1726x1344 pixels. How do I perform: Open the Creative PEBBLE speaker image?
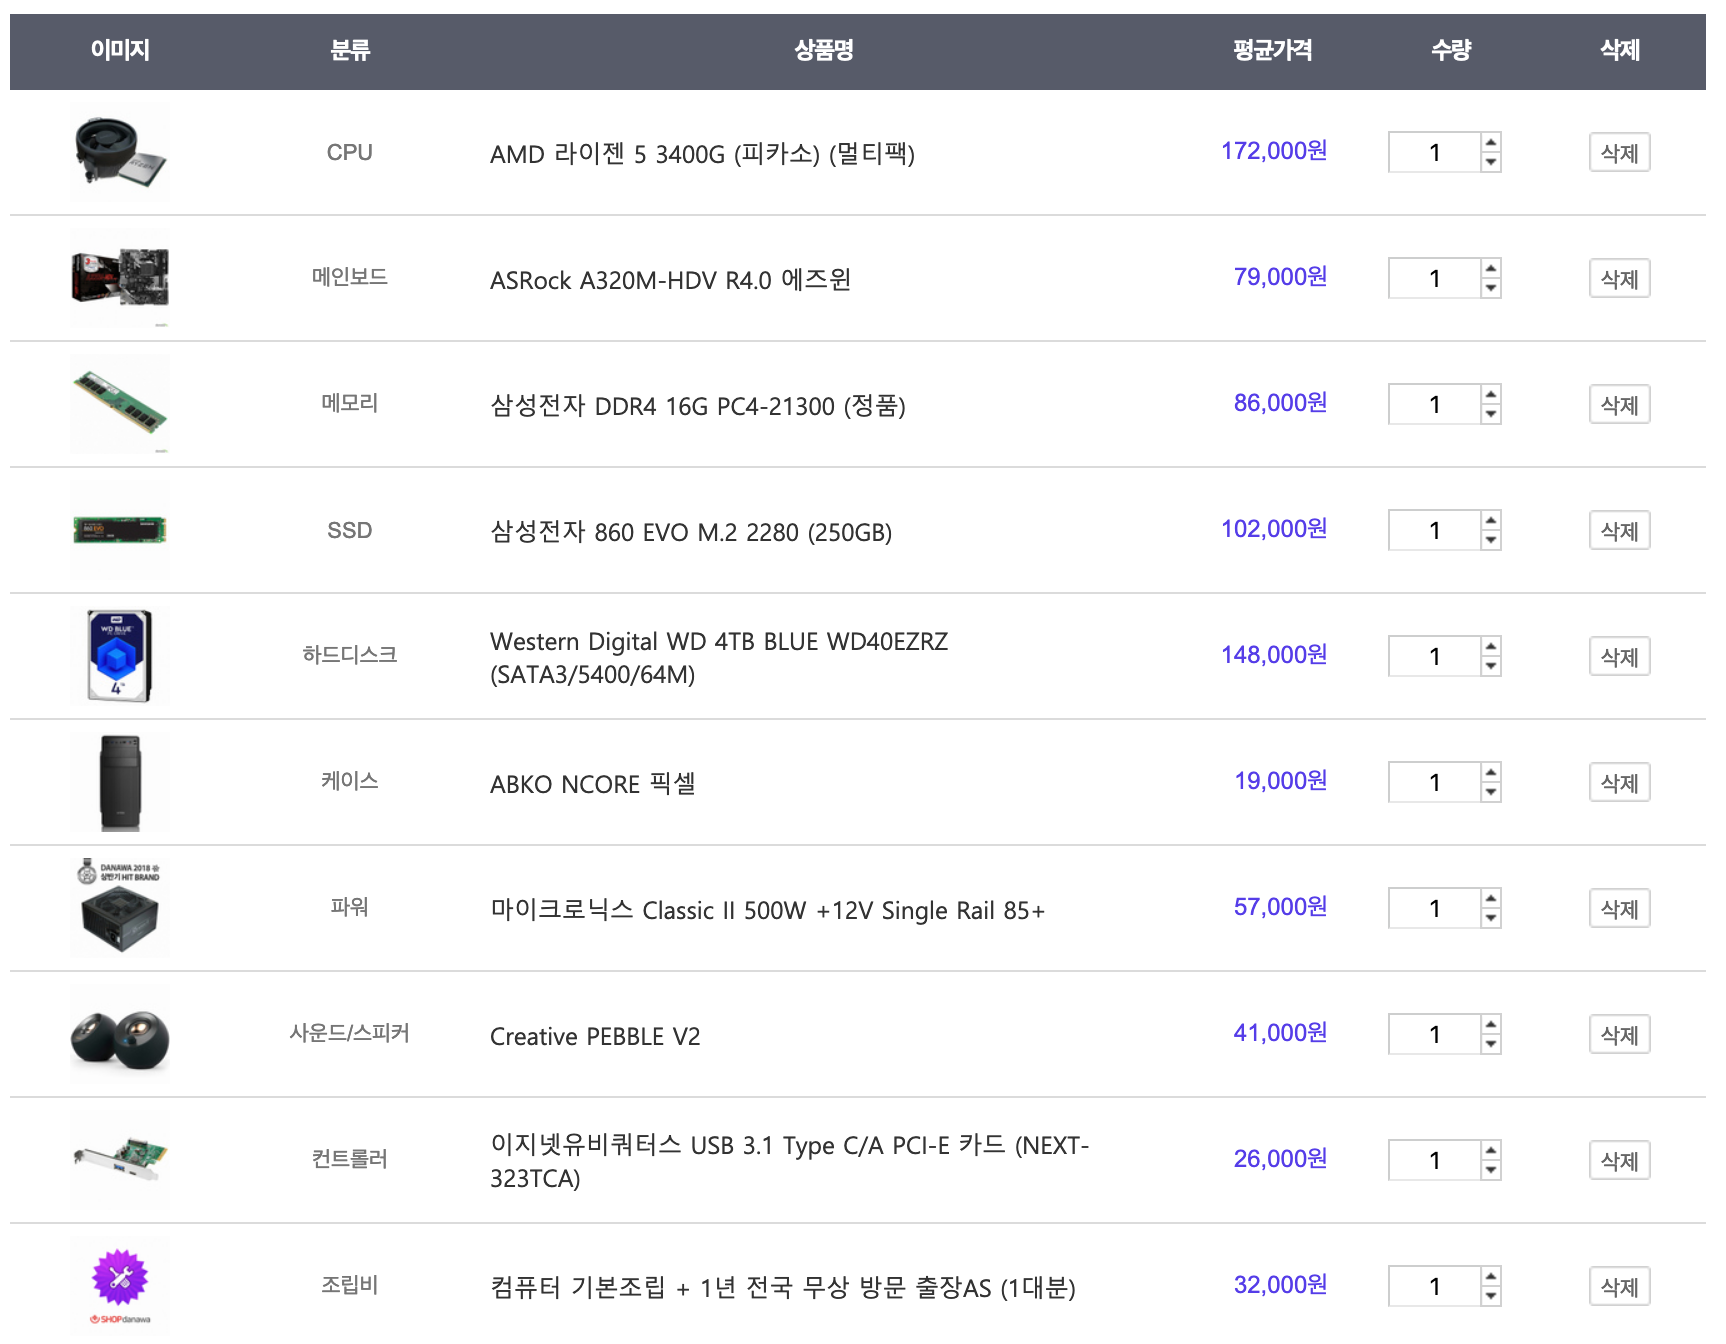(120, 1036)
